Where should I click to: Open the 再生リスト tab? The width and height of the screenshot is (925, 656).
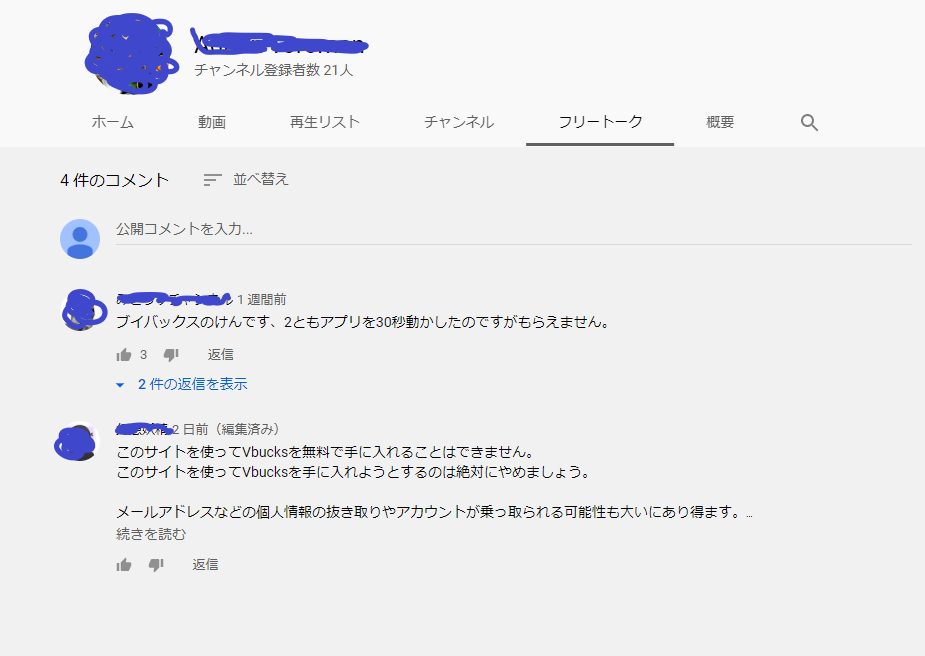(325, 122)
